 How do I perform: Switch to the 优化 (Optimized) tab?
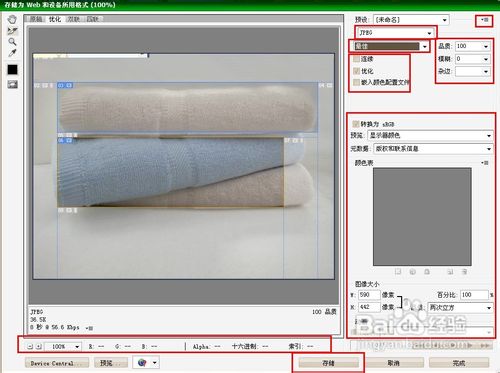[x=55, y=19]
